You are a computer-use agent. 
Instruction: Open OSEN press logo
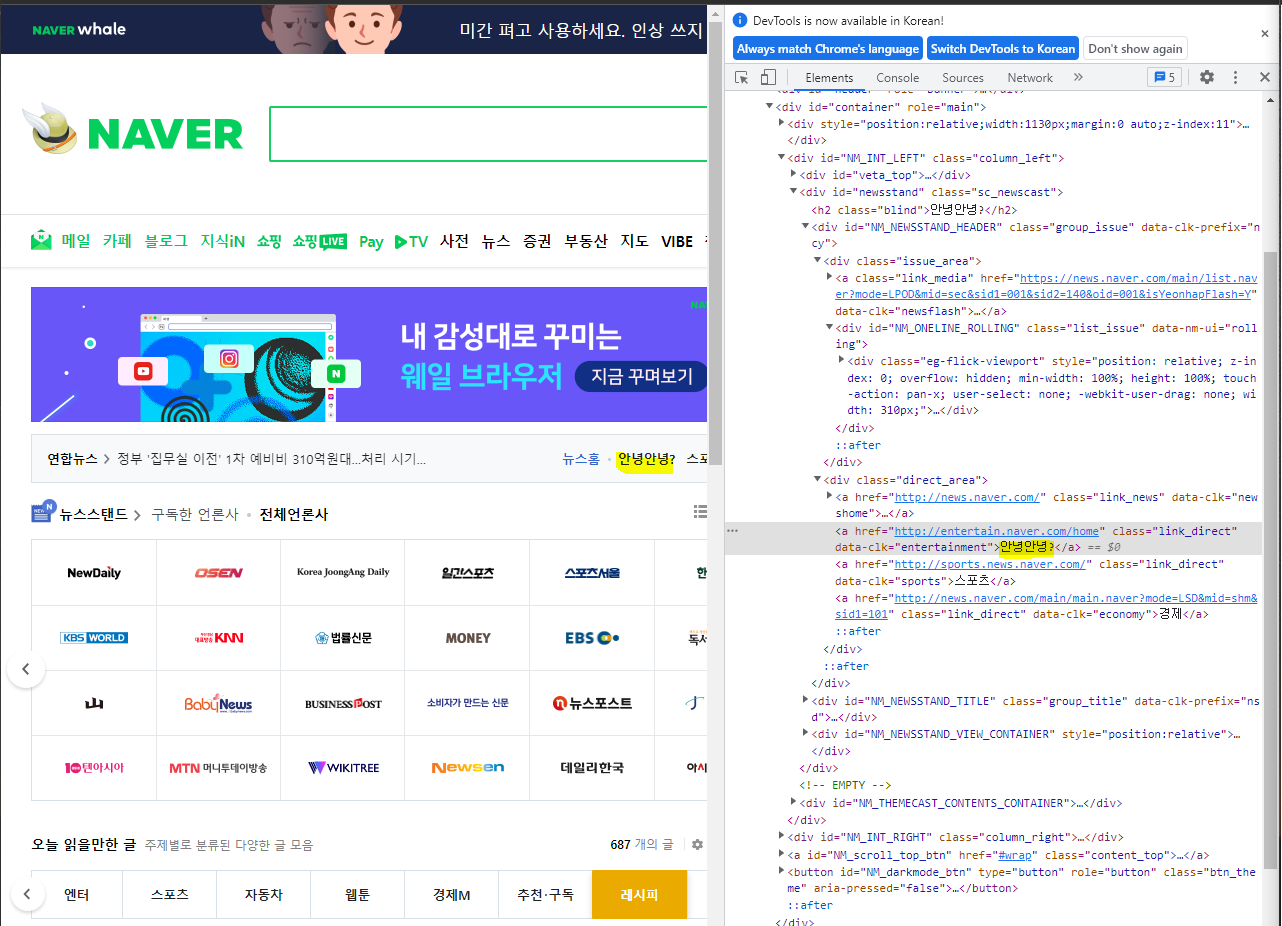(218, 573)
